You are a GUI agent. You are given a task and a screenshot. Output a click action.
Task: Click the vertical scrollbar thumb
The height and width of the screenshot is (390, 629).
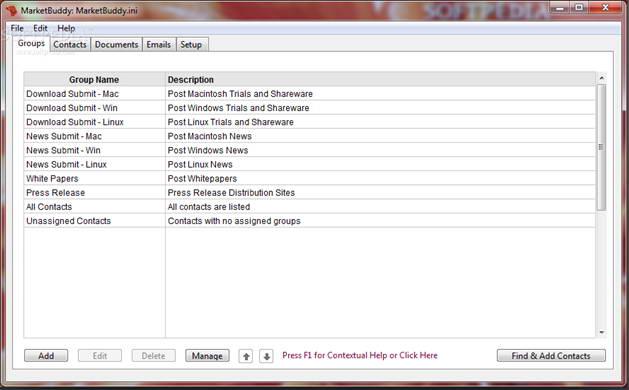click(601, 147)
